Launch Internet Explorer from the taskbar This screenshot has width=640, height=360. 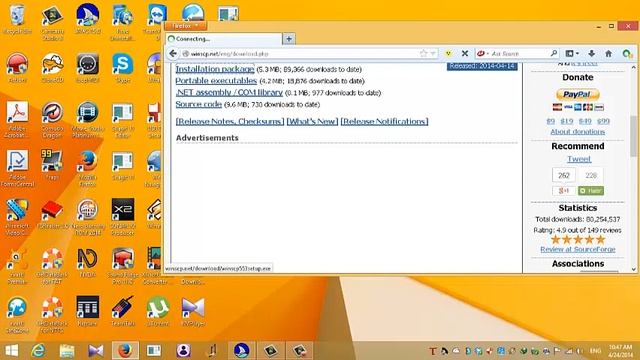(x=38, y=351)
